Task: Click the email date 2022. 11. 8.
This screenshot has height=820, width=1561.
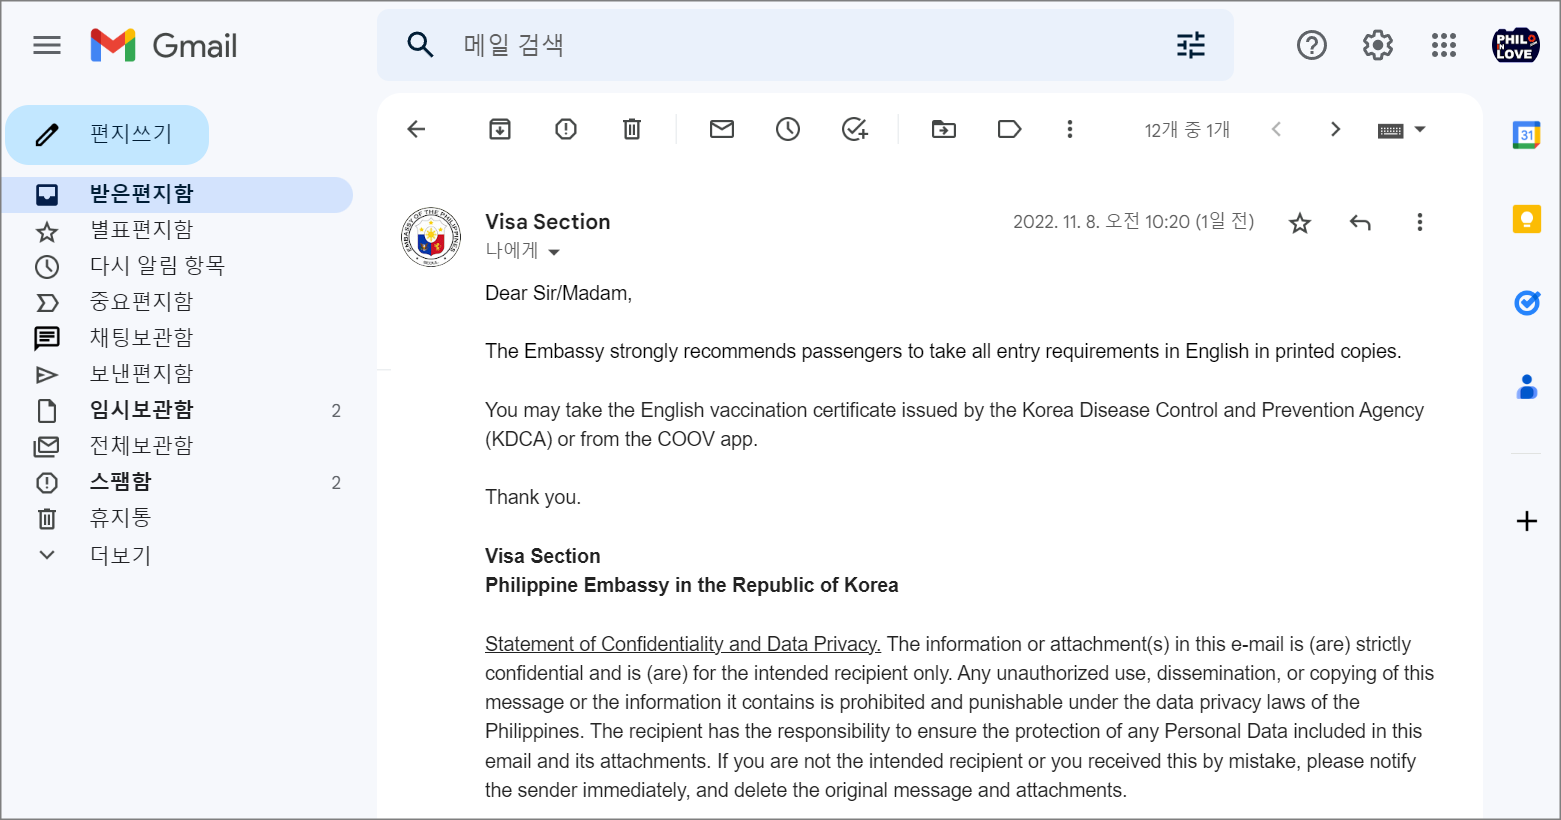Action: click(x=1134, y=222)
